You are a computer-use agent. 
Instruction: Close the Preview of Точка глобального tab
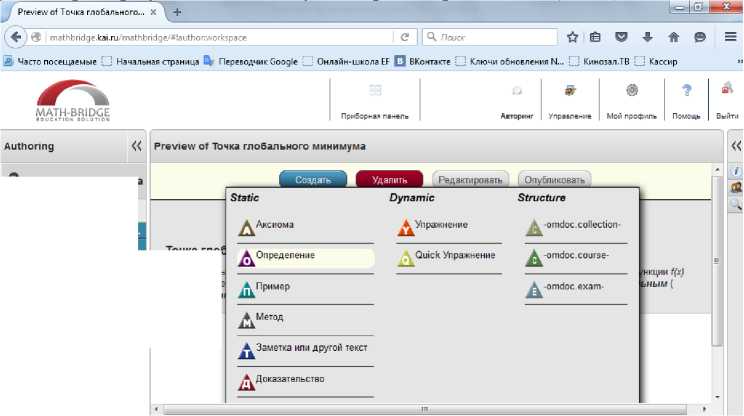click(153, 12)
